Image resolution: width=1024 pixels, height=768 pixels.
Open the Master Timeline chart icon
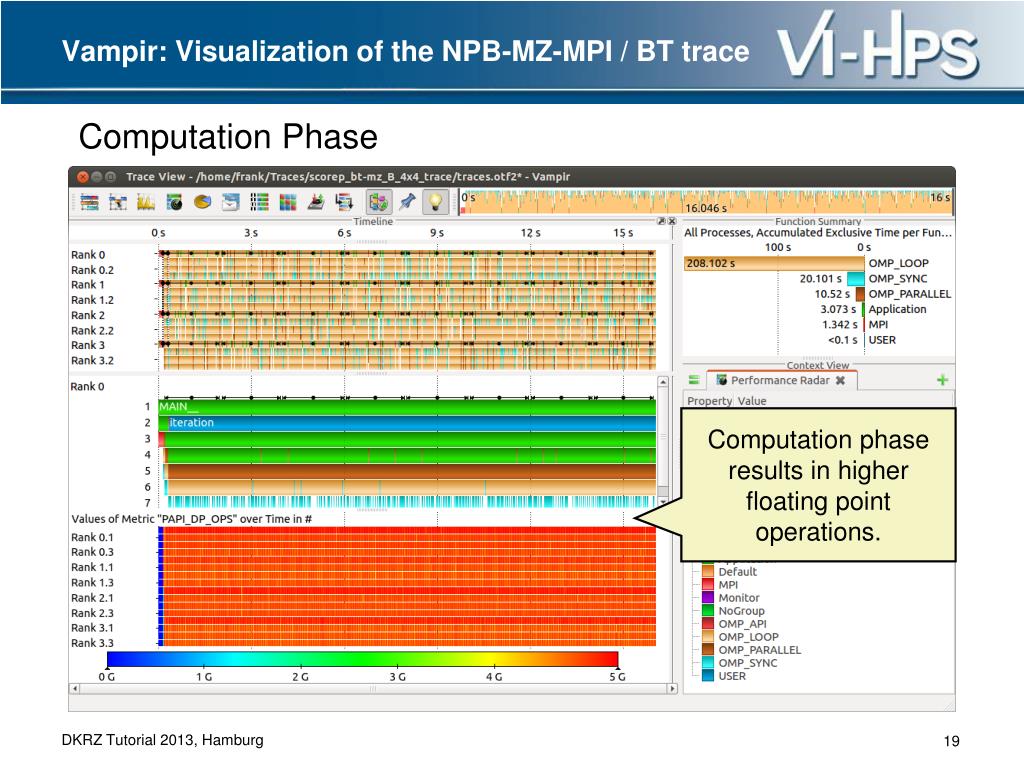coord(89,202)
